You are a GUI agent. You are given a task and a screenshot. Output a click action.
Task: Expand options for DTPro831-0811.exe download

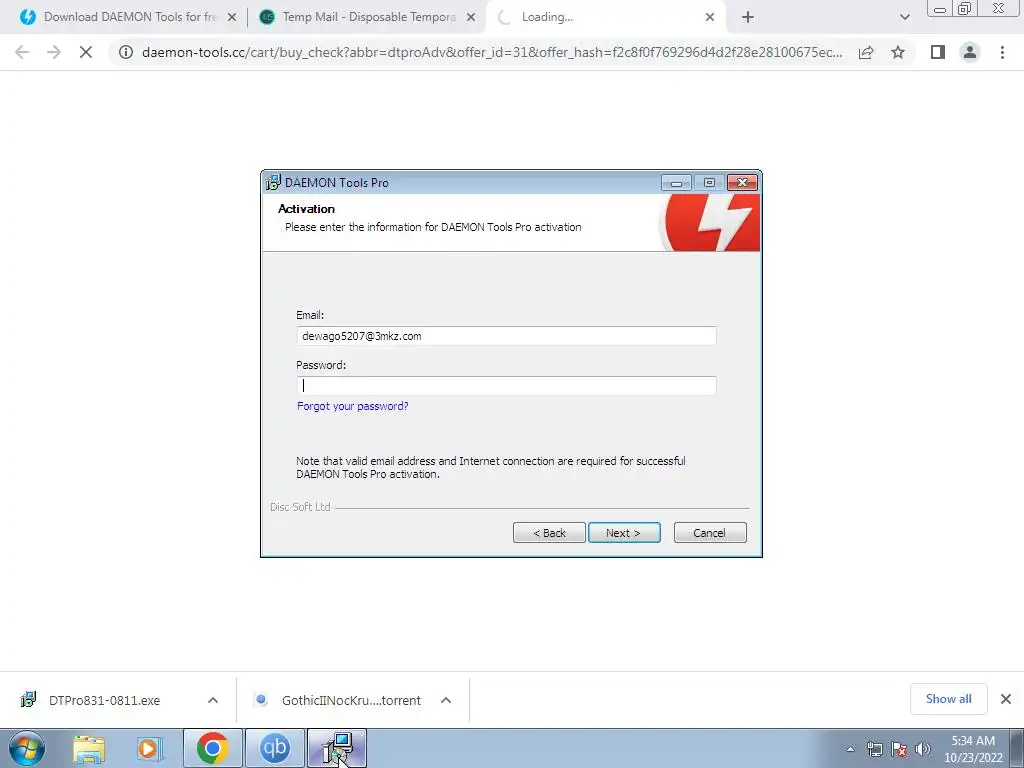point(213,700)
